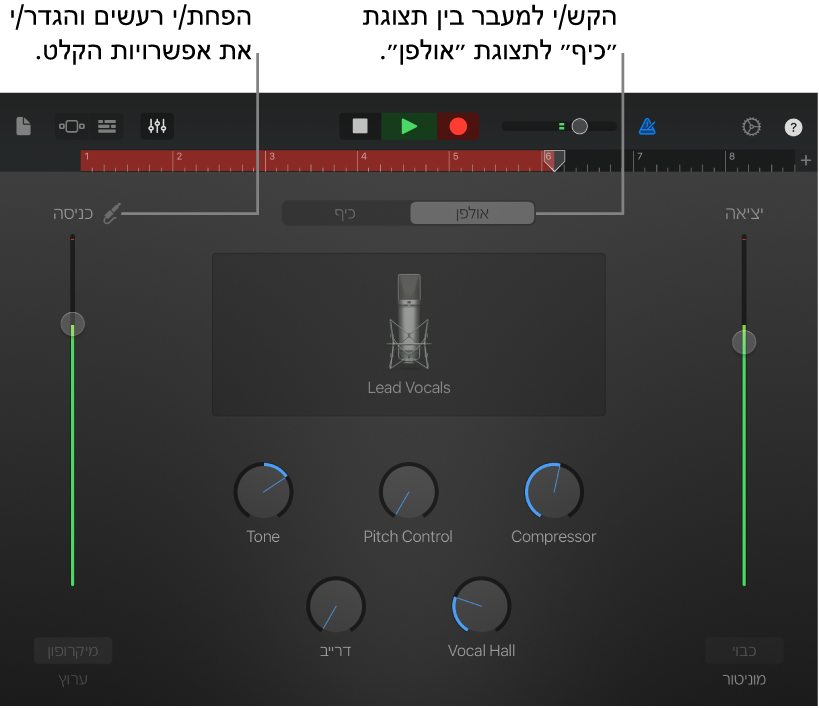Viewport: 819px width, 708px height.
Task: Switch to the כיף (Fun) tab
Action: tap(346, 212)
